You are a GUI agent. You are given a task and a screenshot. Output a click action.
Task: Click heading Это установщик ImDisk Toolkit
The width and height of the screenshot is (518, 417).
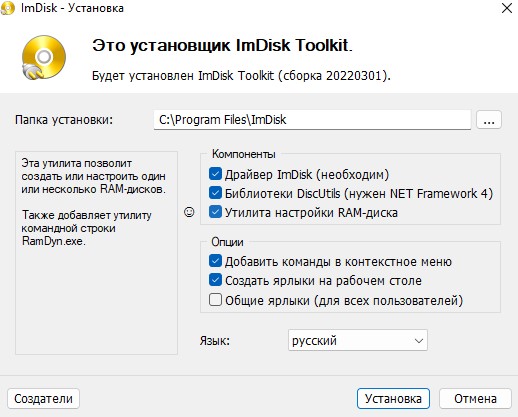(222, 45)
